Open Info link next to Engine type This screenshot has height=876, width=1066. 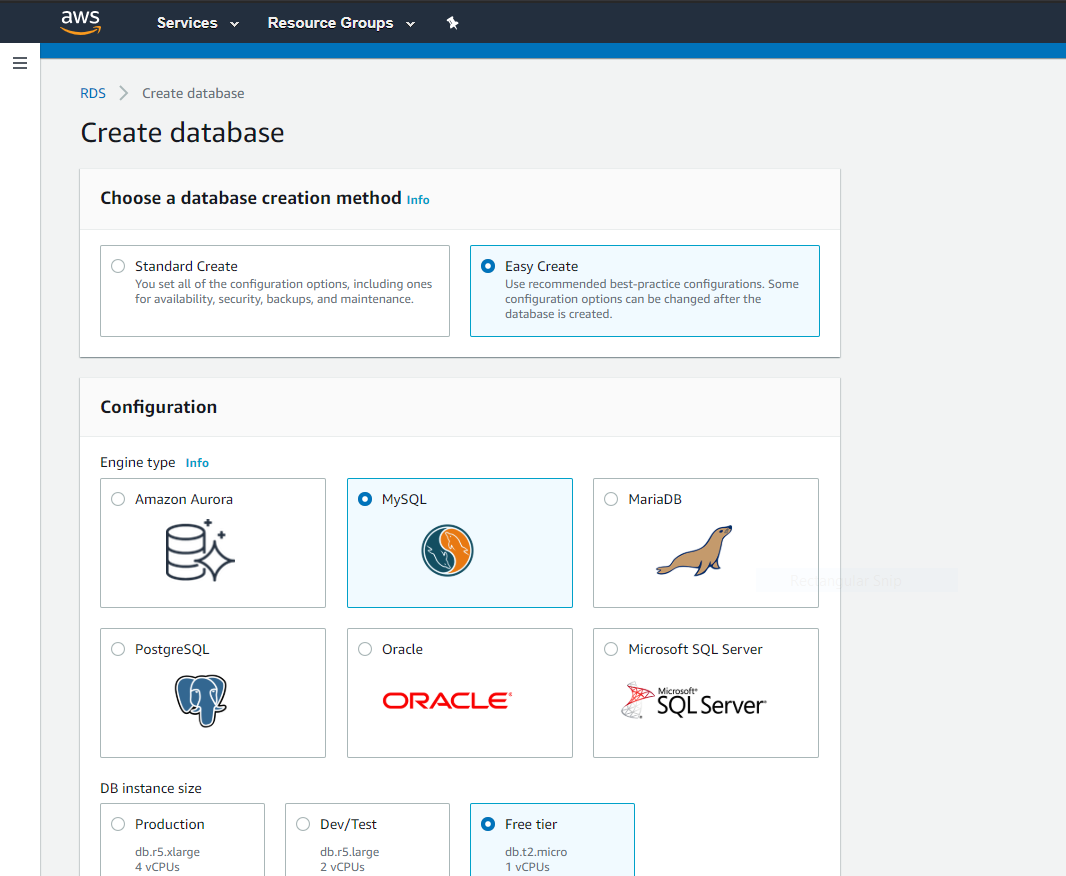coord(197,463)
